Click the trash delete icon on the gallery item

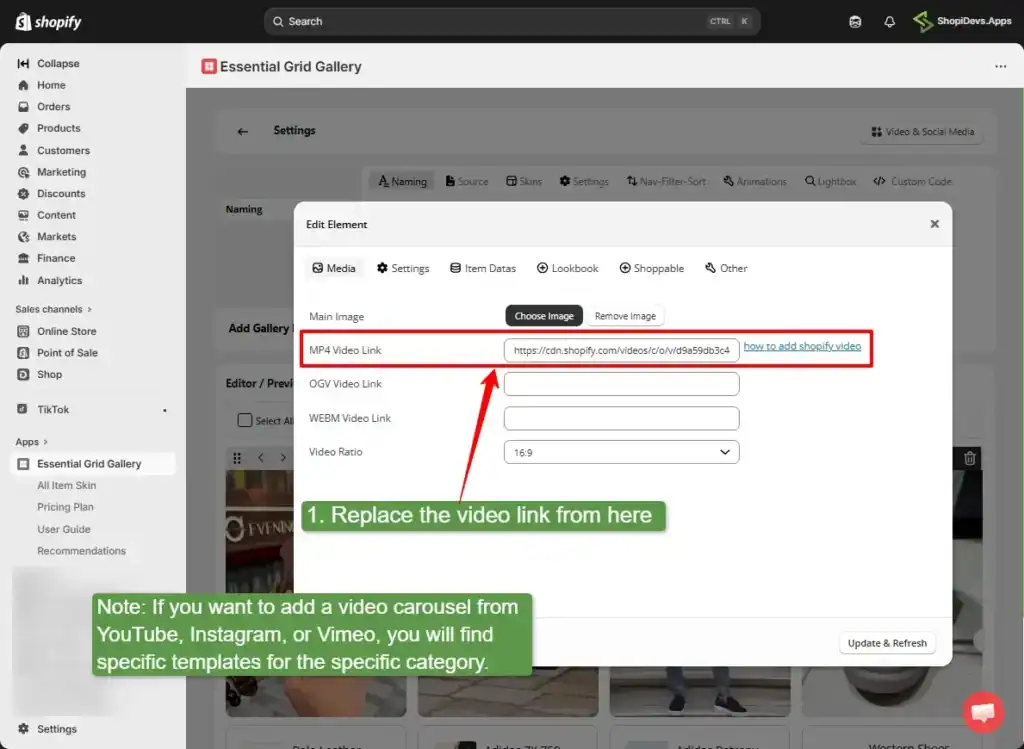tap(969, 457)
